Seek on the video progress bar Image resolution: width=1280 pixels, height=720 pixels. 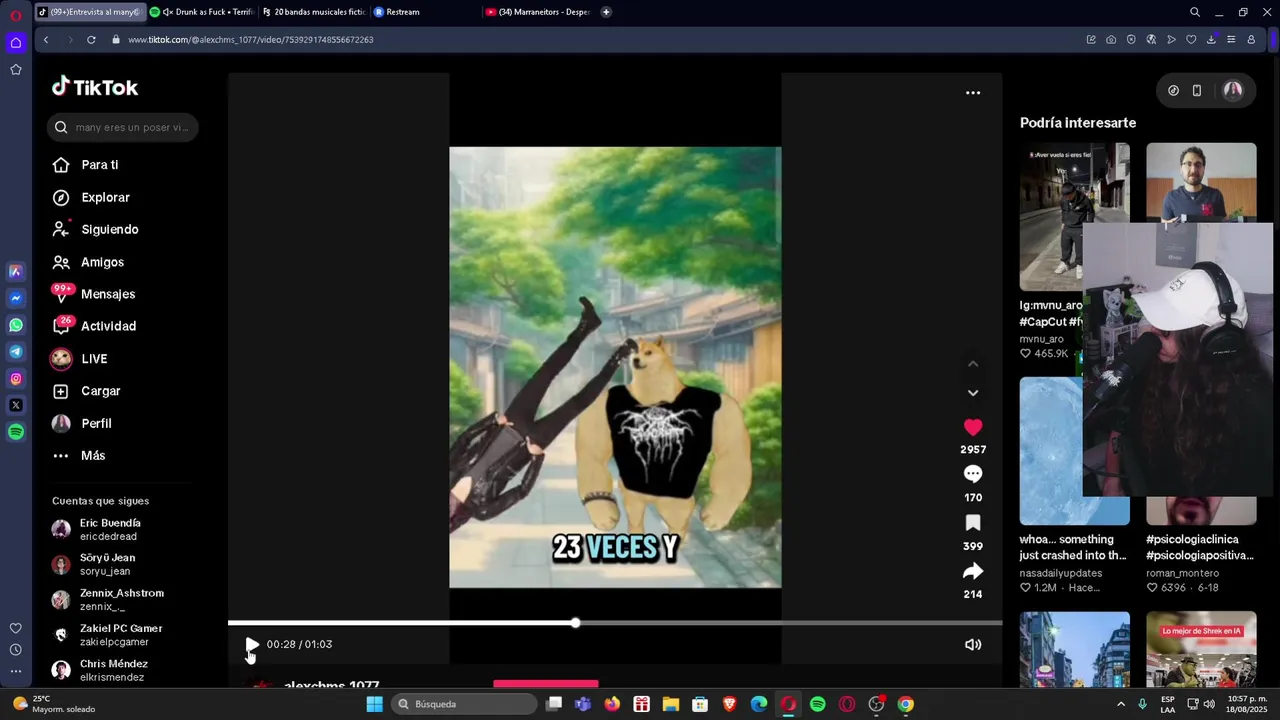pyautogui.click(x=615, y=623)
